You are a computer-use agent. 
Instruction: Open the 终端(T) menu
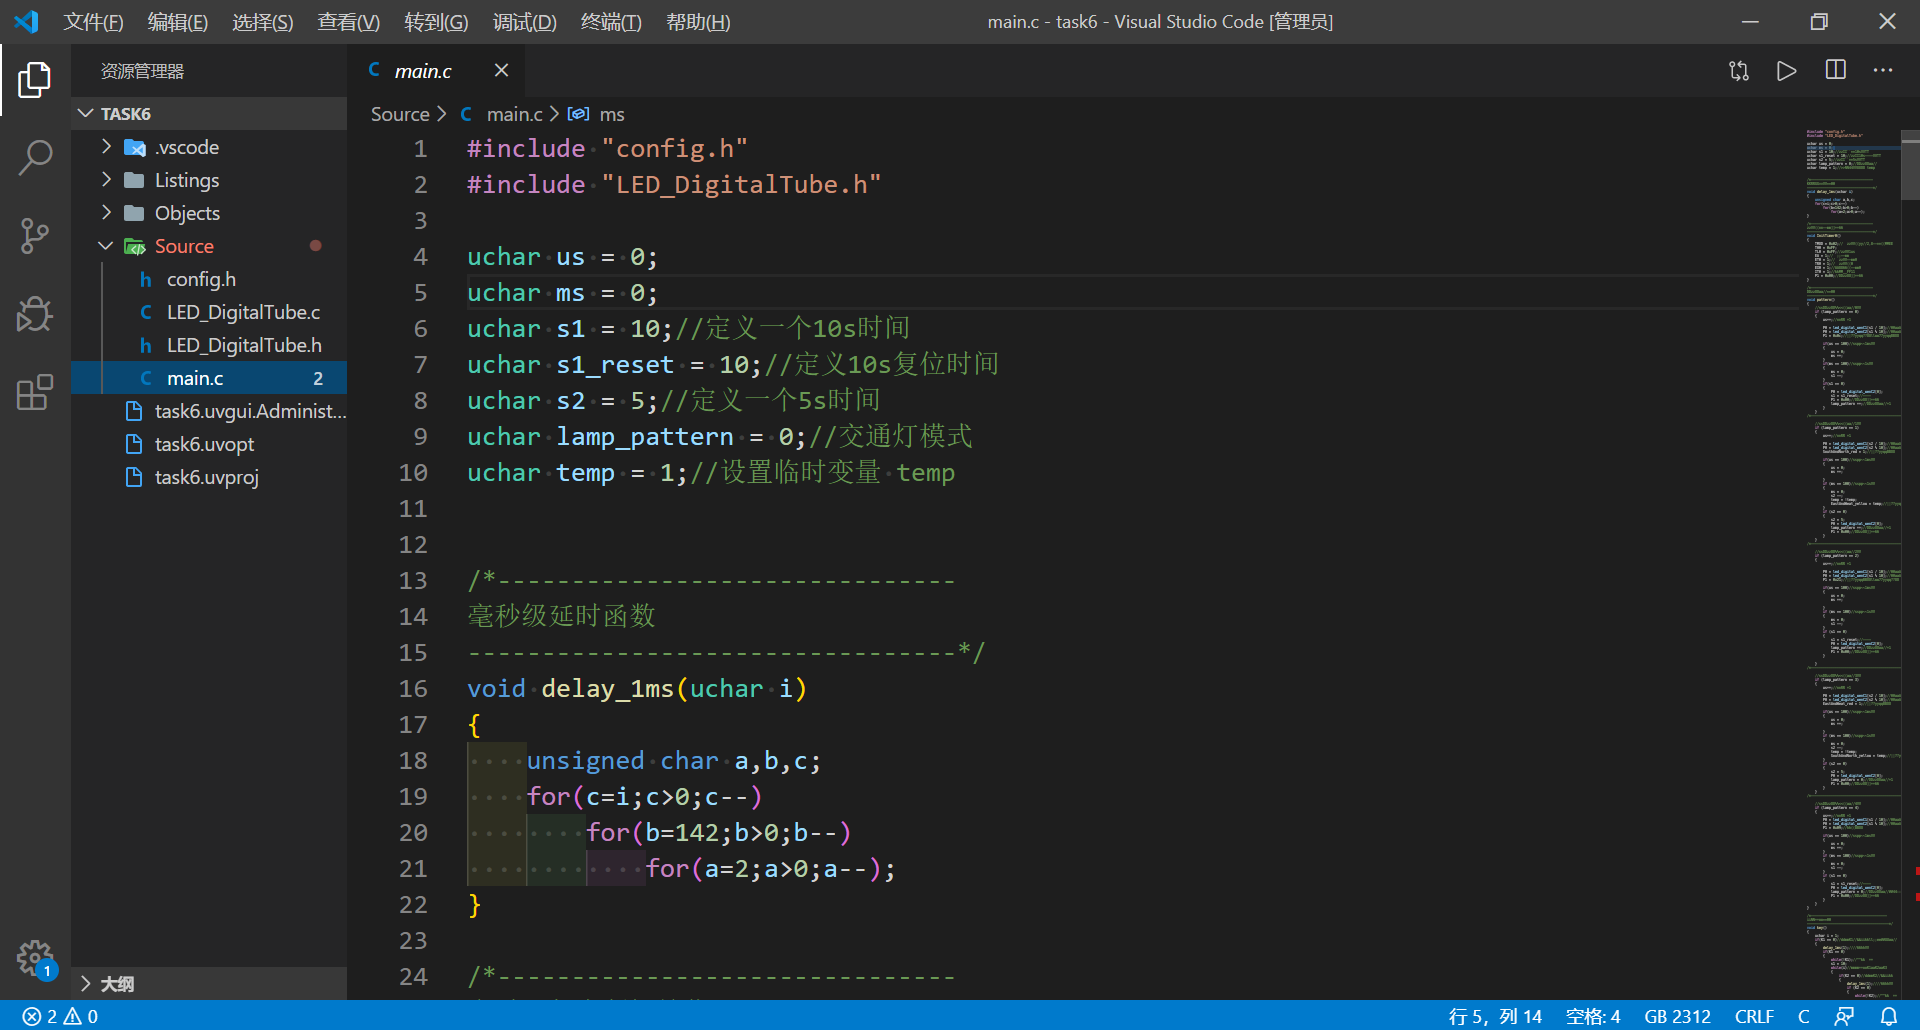pos(611,22)
